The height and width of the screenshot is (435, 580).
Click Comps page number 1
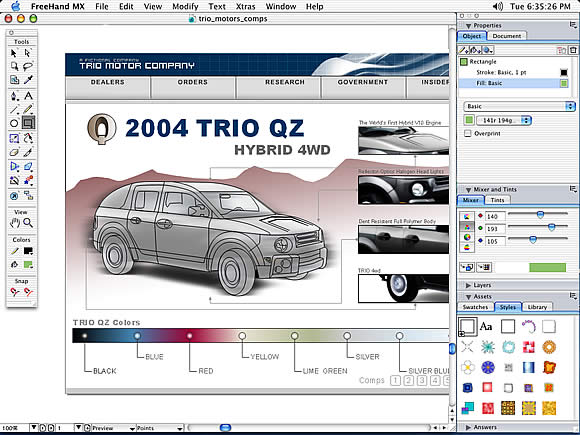(x=395, y=380)
